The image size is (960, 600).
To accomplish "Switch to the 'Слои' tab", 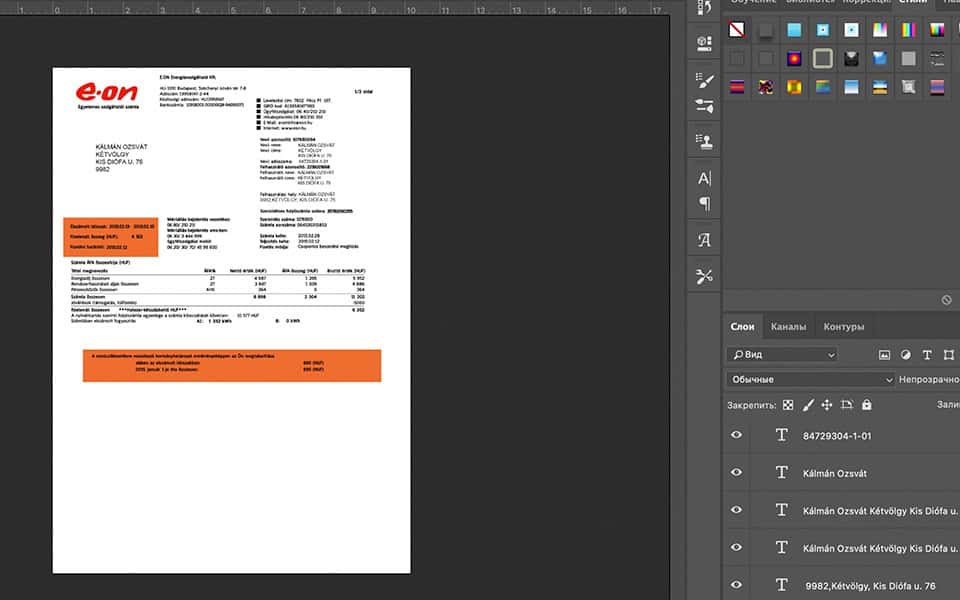I will point(742,327).
